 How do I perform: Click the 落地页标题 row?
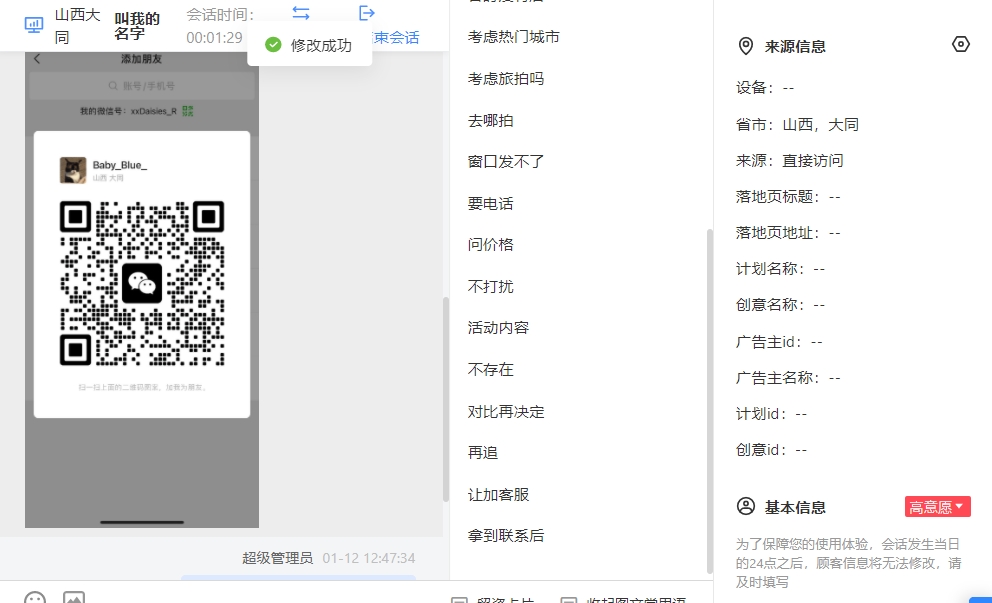(788, 197)
